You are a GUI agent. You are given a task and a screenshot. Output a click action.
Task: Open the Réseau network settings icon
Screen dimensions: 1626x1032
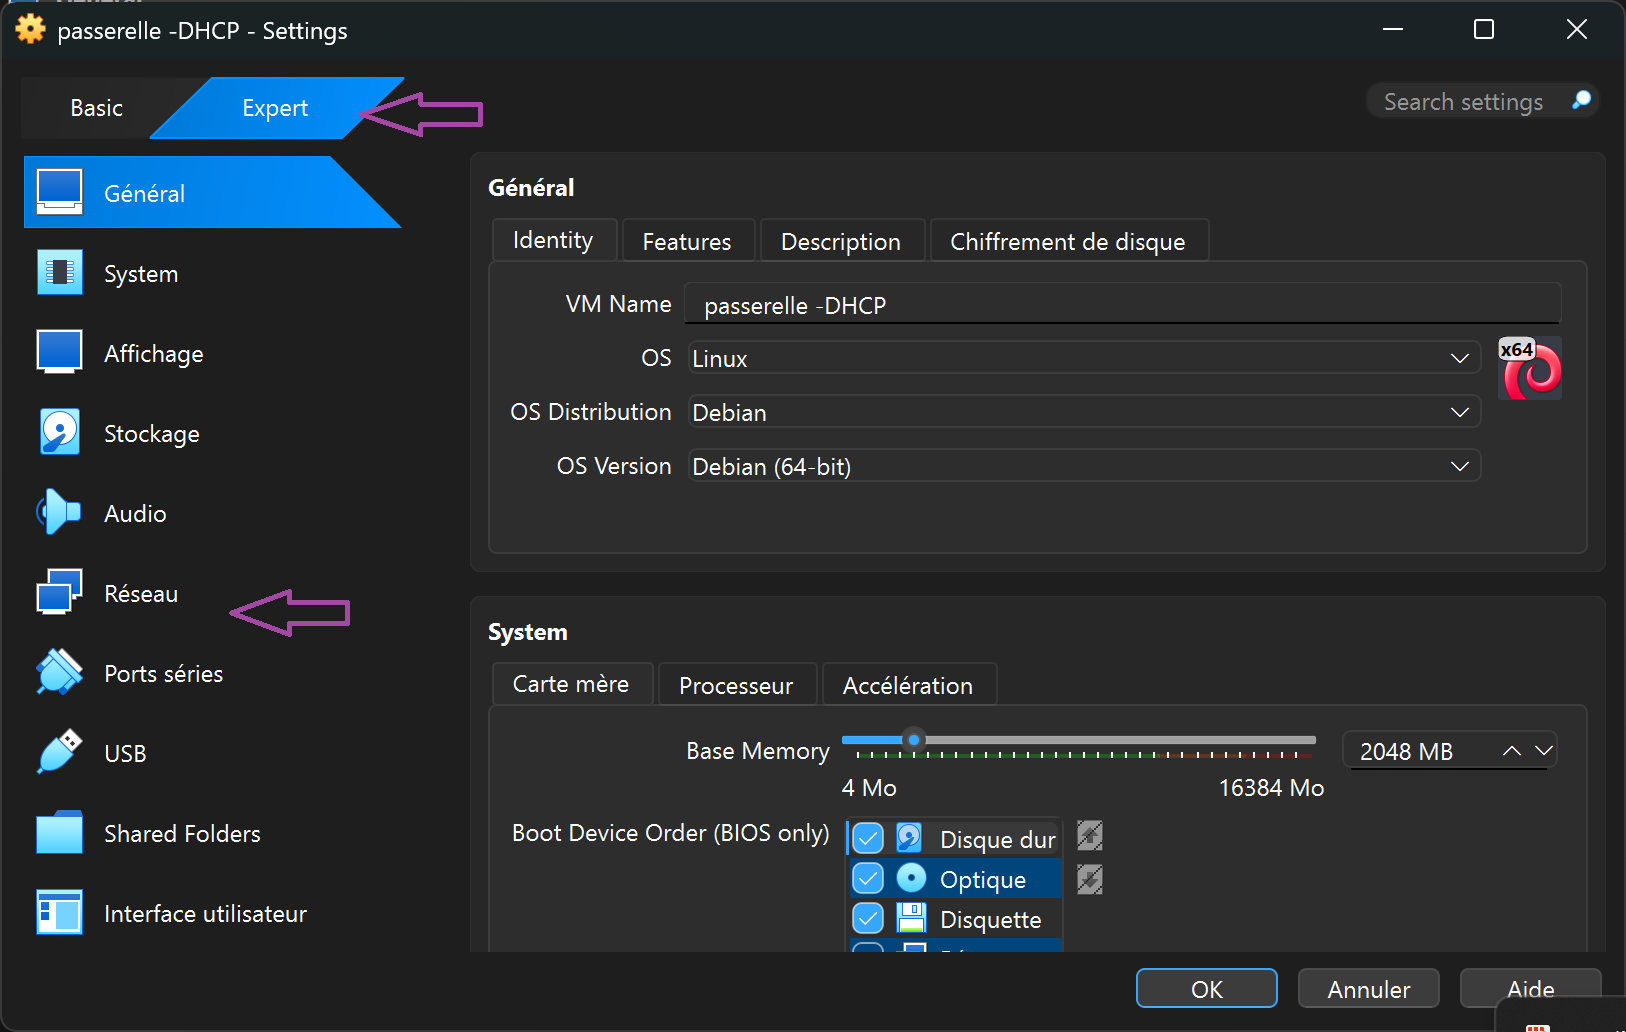59,593
